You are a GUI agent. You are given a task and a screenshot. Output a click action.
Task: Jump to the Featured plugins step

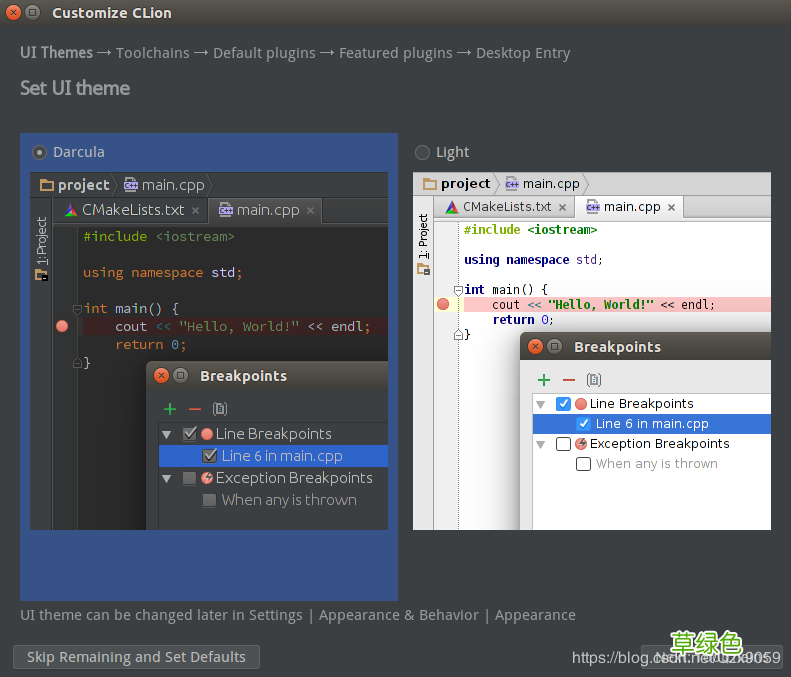(396, 53)
